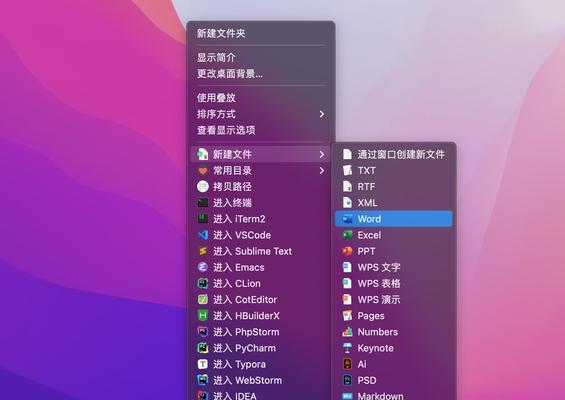Click the CLion app icon
The image size is (565, 400).
[x=203, y=283]
